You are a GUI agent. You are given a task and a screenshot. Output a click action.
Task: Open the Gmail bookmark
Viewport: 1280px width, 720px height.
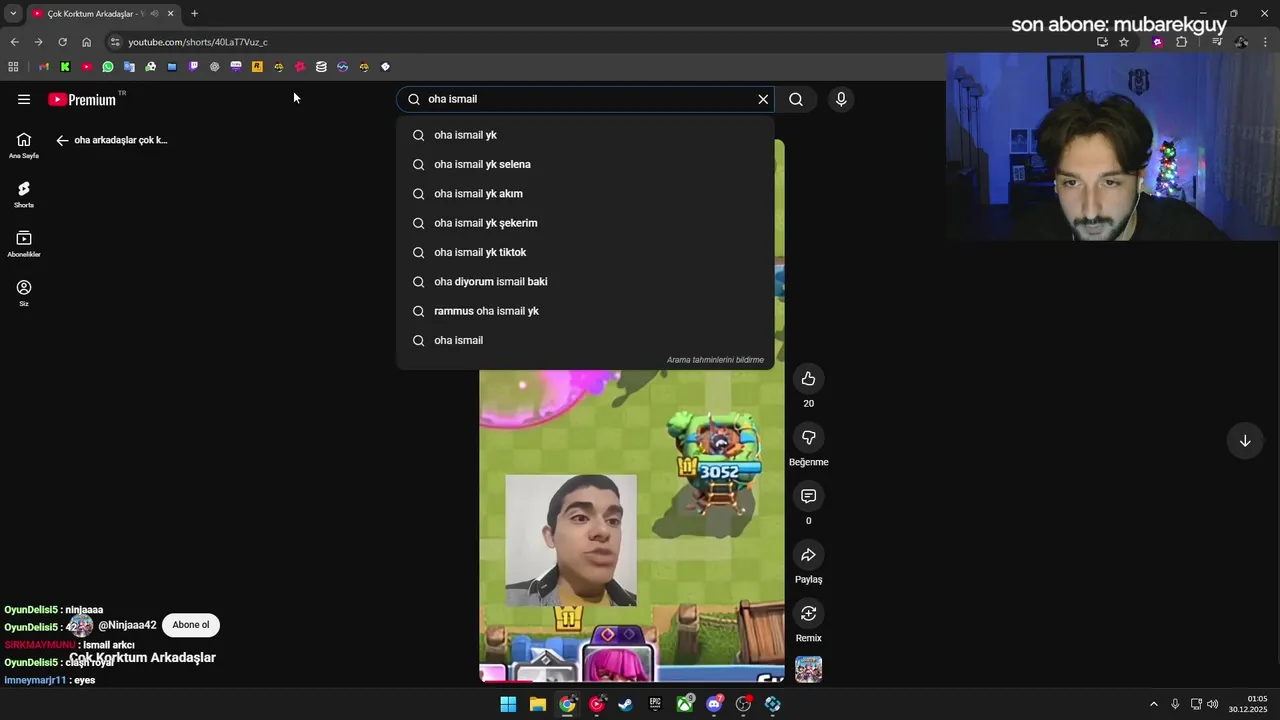tap(44, 67)
